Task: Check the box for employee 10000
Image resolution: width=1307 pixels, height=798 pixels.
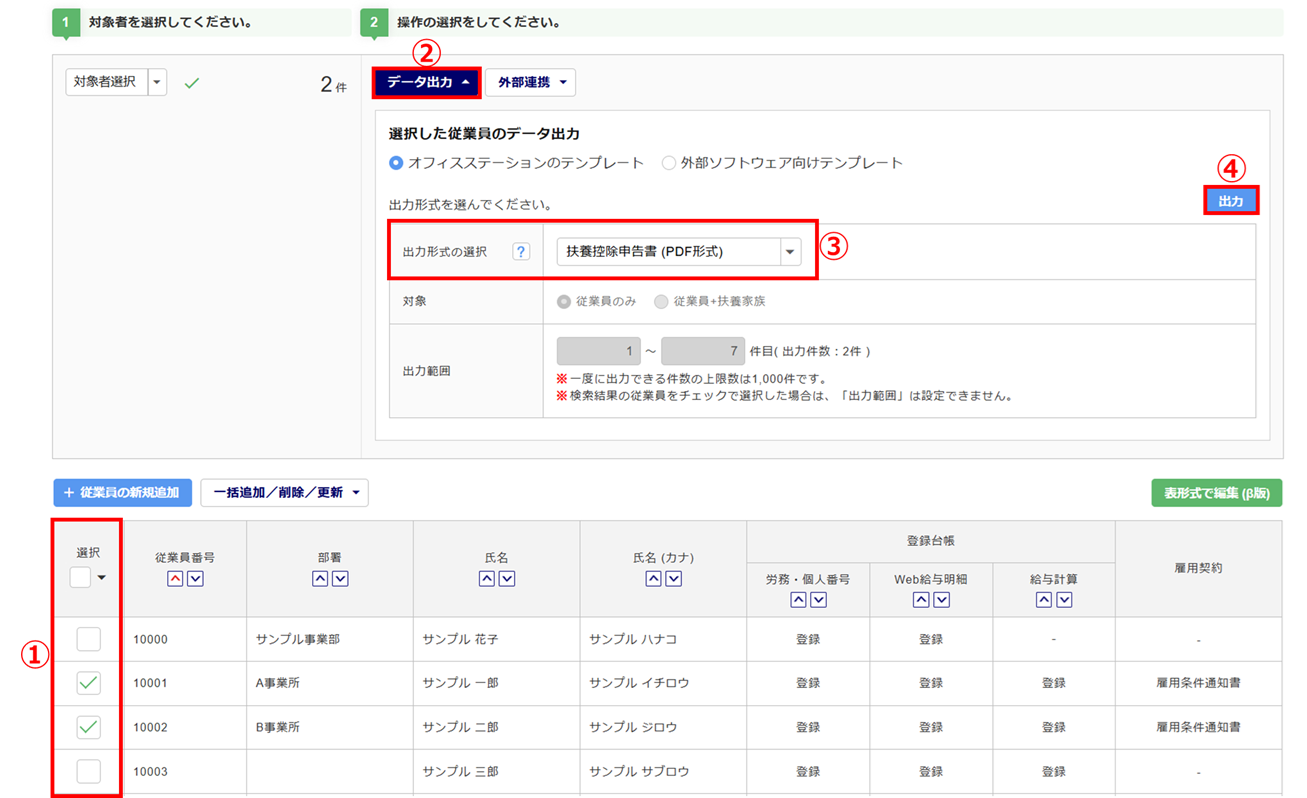Action: pos(88,639)
